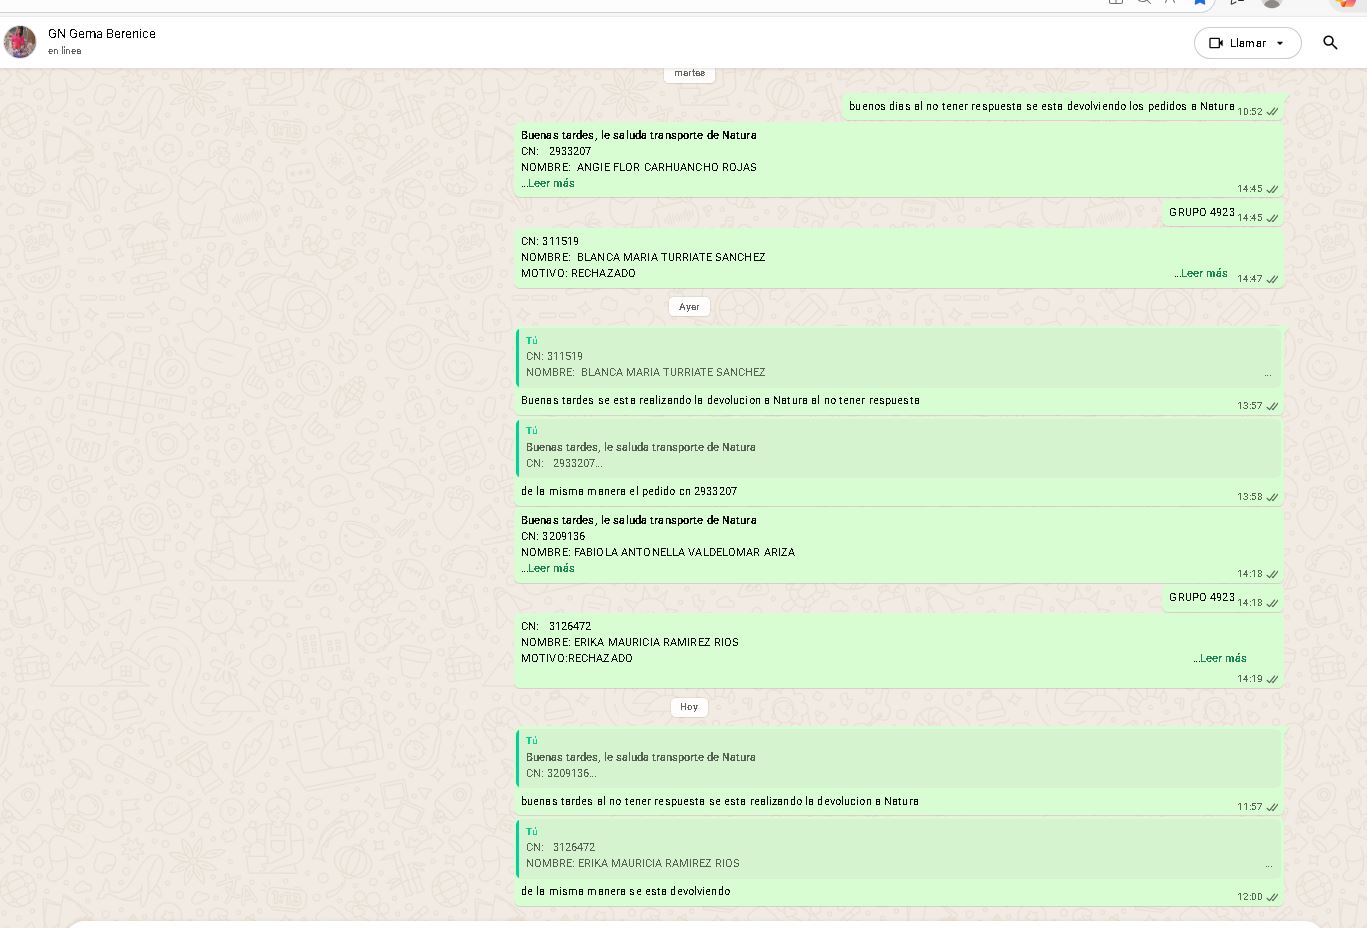The image size is (1367, 928).
Task: Click read-receipt ticks on the 12:00 message
Action: point(1272,897)
